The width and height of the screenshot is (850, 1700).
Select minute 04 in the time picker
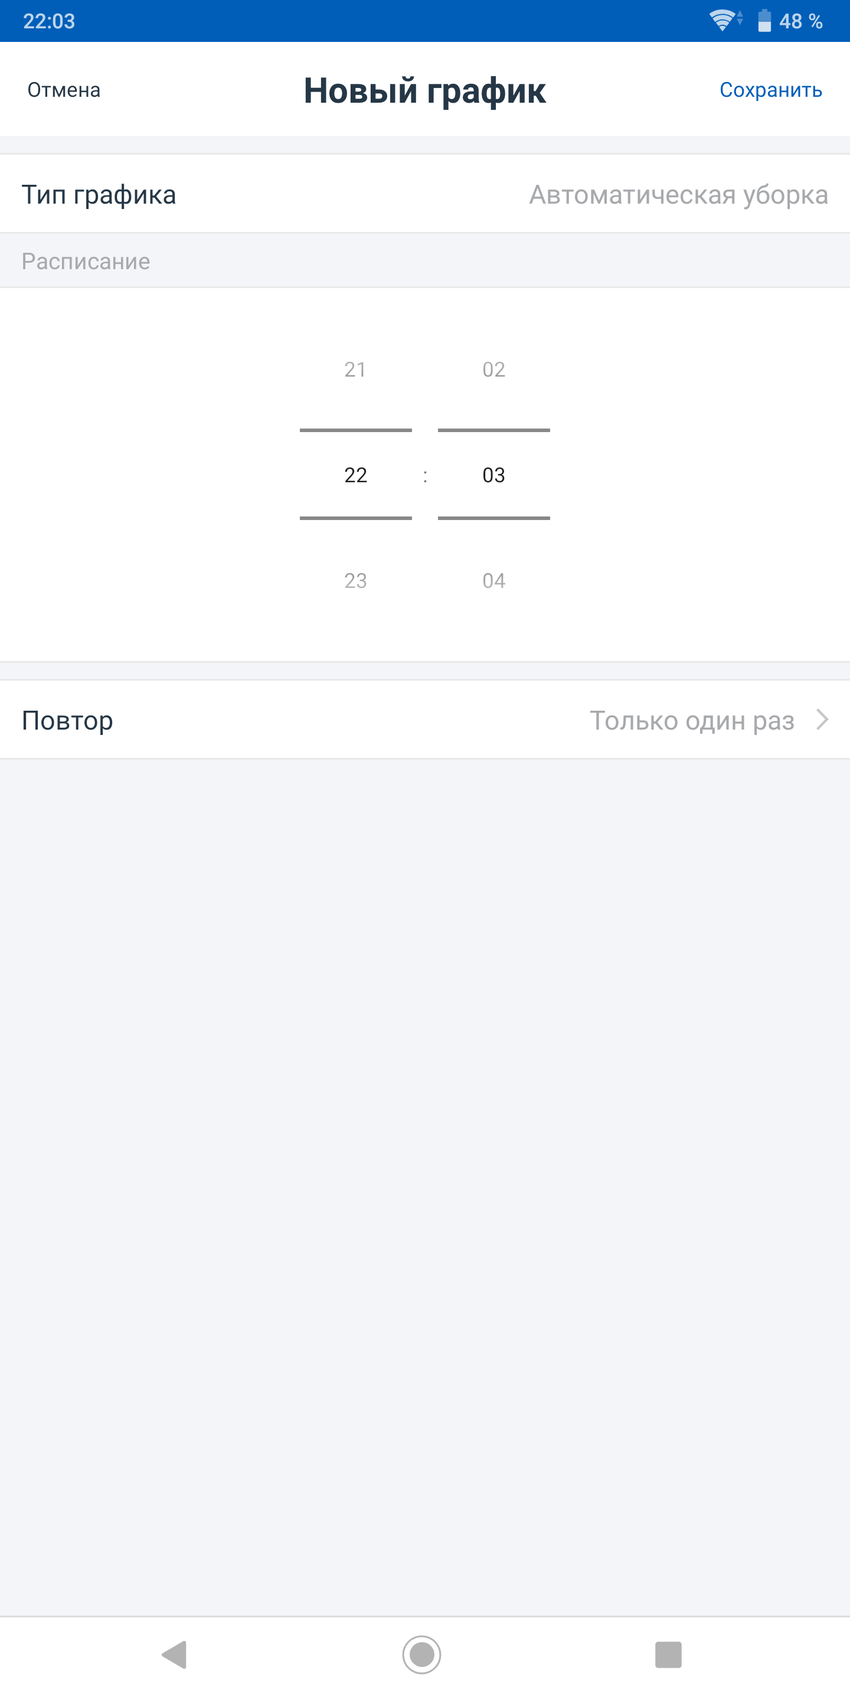click(494, 581)
